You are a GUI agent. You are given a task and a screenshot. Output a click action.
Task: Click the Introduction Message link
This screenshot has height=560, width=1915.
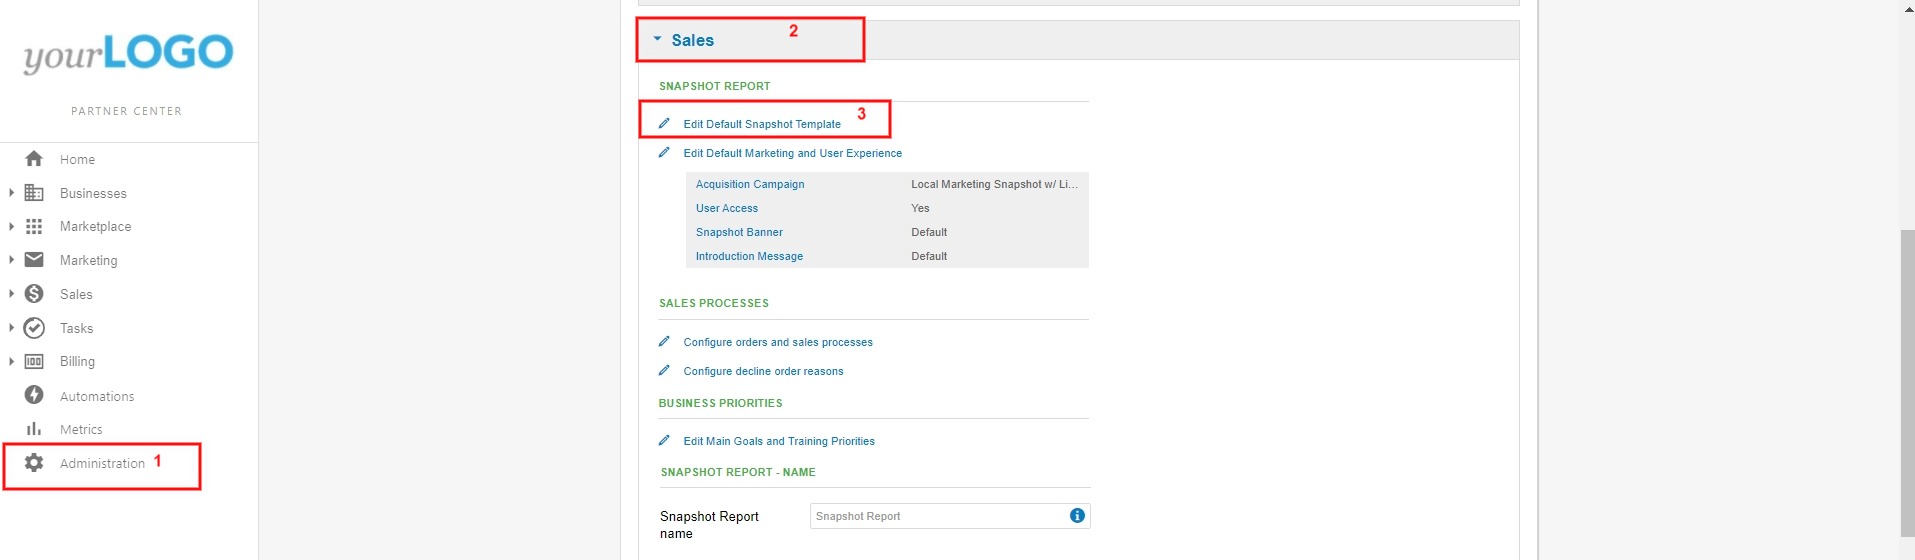tap(749, 256)
